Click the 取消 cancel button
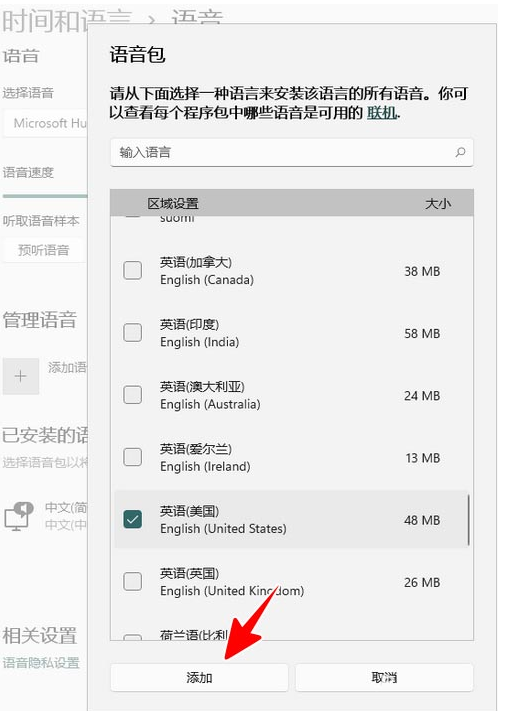Viewport: 506px width, 711px height. 384,677
